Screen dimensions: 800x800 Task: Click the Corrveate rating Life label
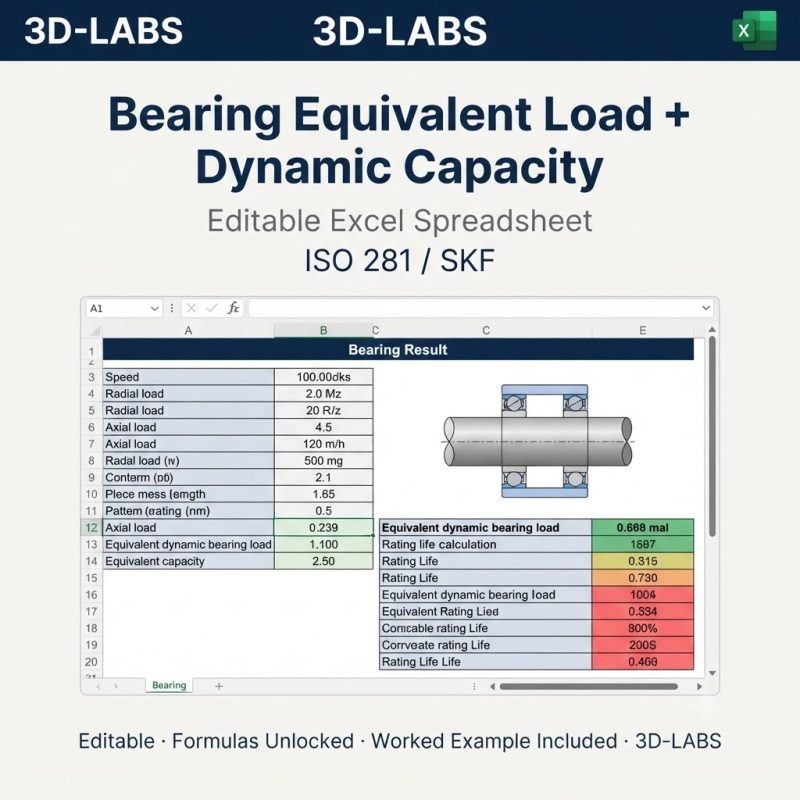pos(485,645)
